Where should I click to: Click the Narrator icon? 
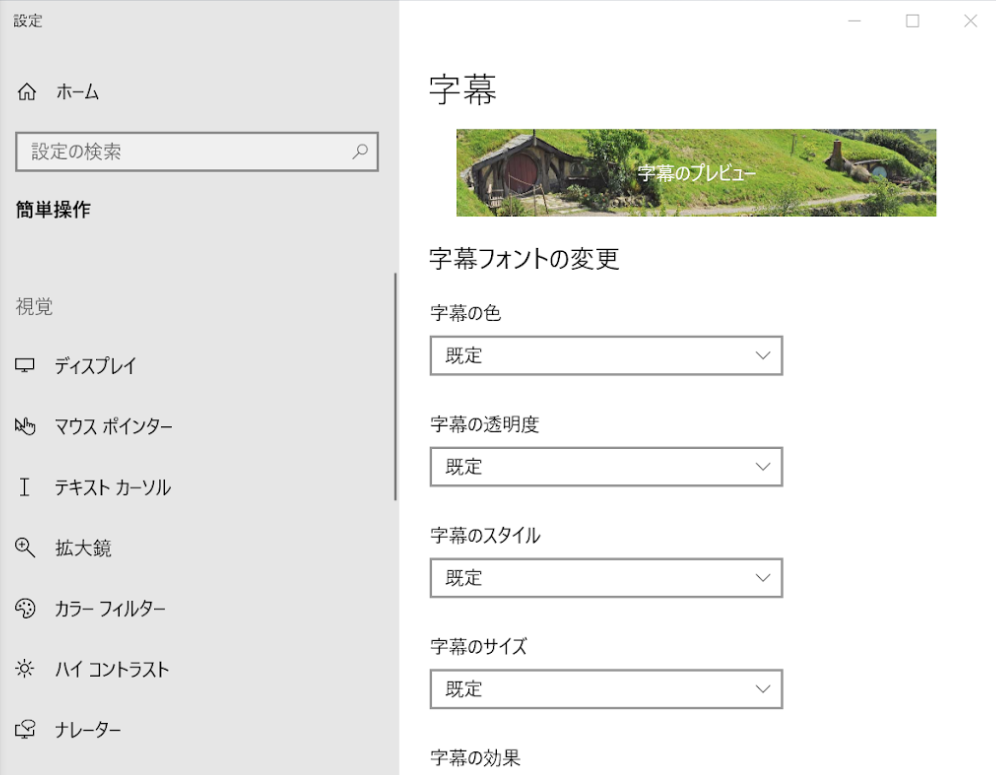25,729
